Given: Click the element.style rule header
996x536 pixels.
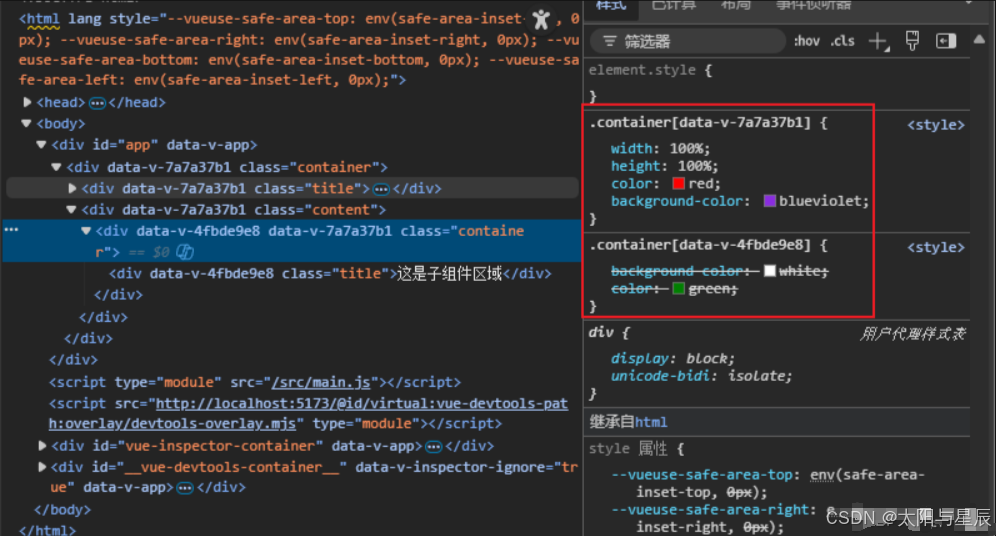Looking at the screenshot, I should tap(650, 70).
